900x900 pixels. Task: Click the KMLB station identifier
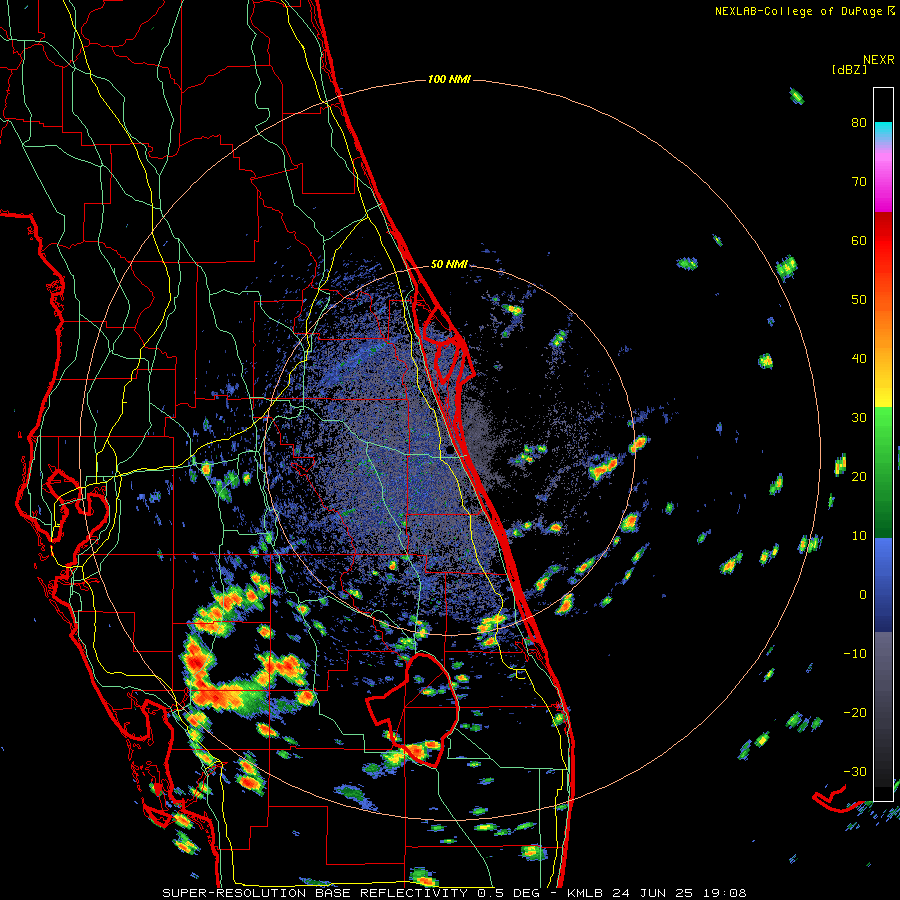pyautogui.click(x=585, y=893)
